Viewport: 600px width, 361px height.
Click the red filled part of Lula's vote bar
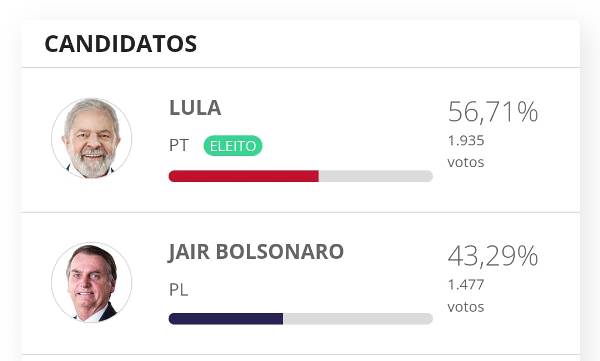[x=244, y=176]
